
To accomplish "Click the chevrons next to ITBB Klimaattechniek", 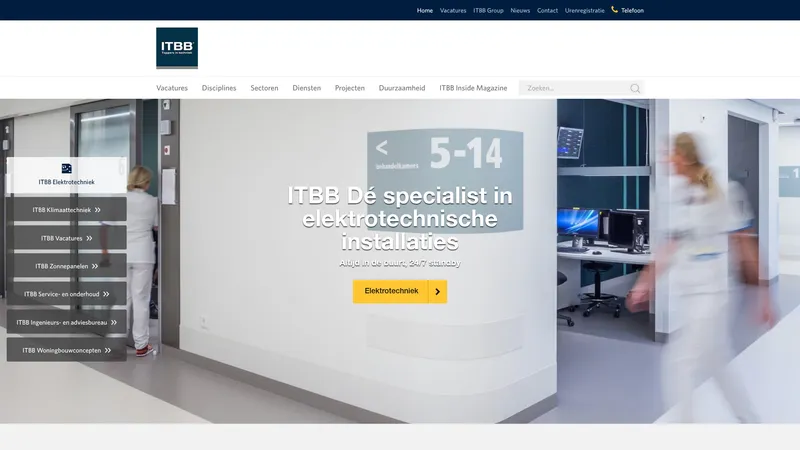I will pyautogui.click(x=97, y=210).
